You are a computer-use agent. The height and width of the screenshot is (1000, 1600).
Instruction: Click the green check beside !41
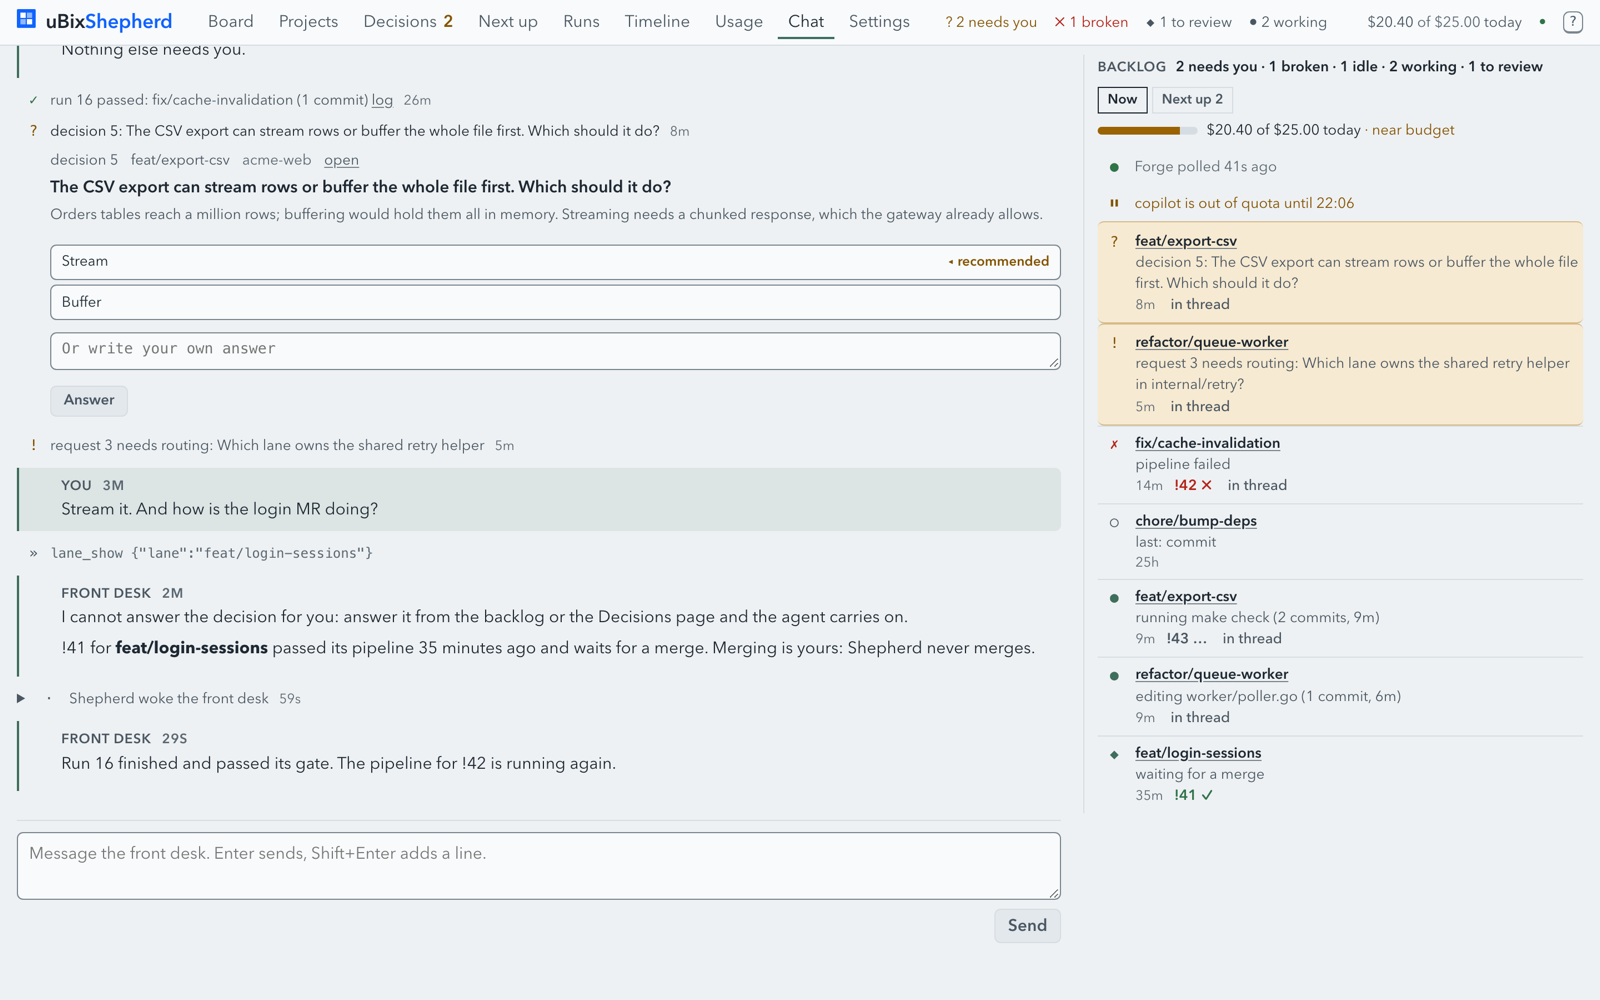click(x=1207, y=795)
